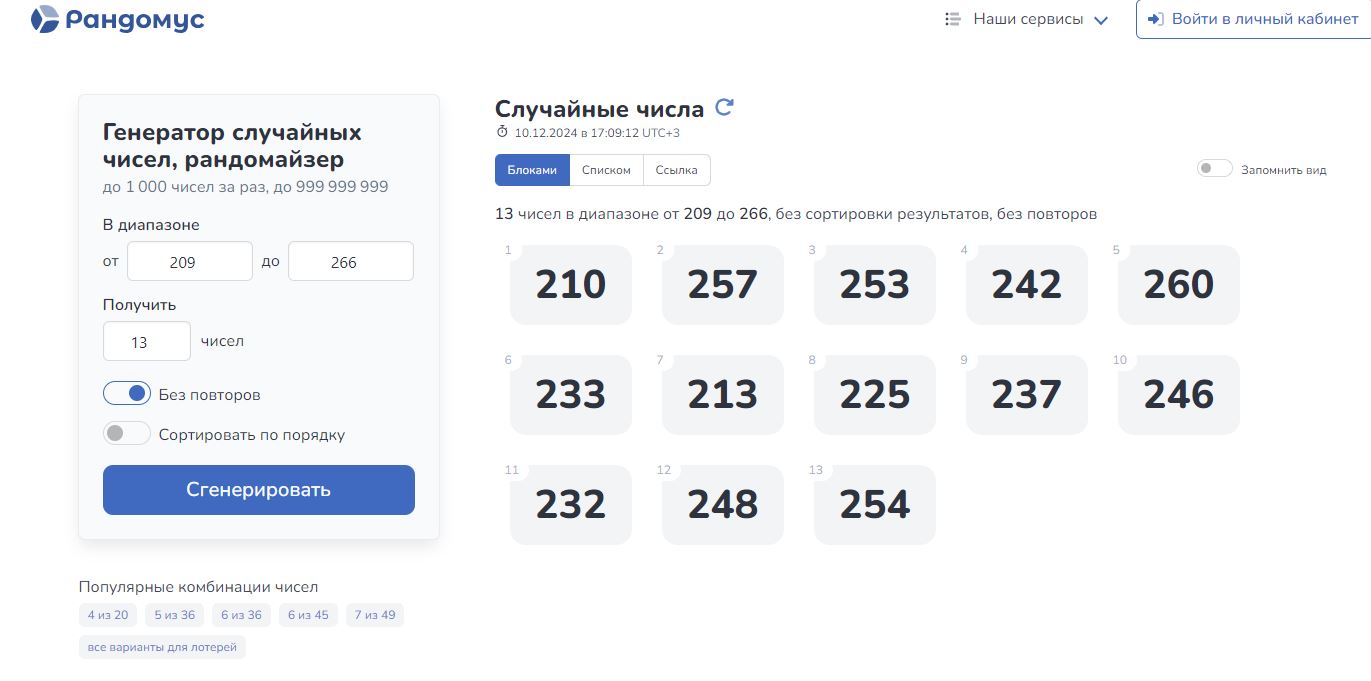The image size is (1371, 681).
Task: Select the Блоками view tab
Action: coord(532,170)
